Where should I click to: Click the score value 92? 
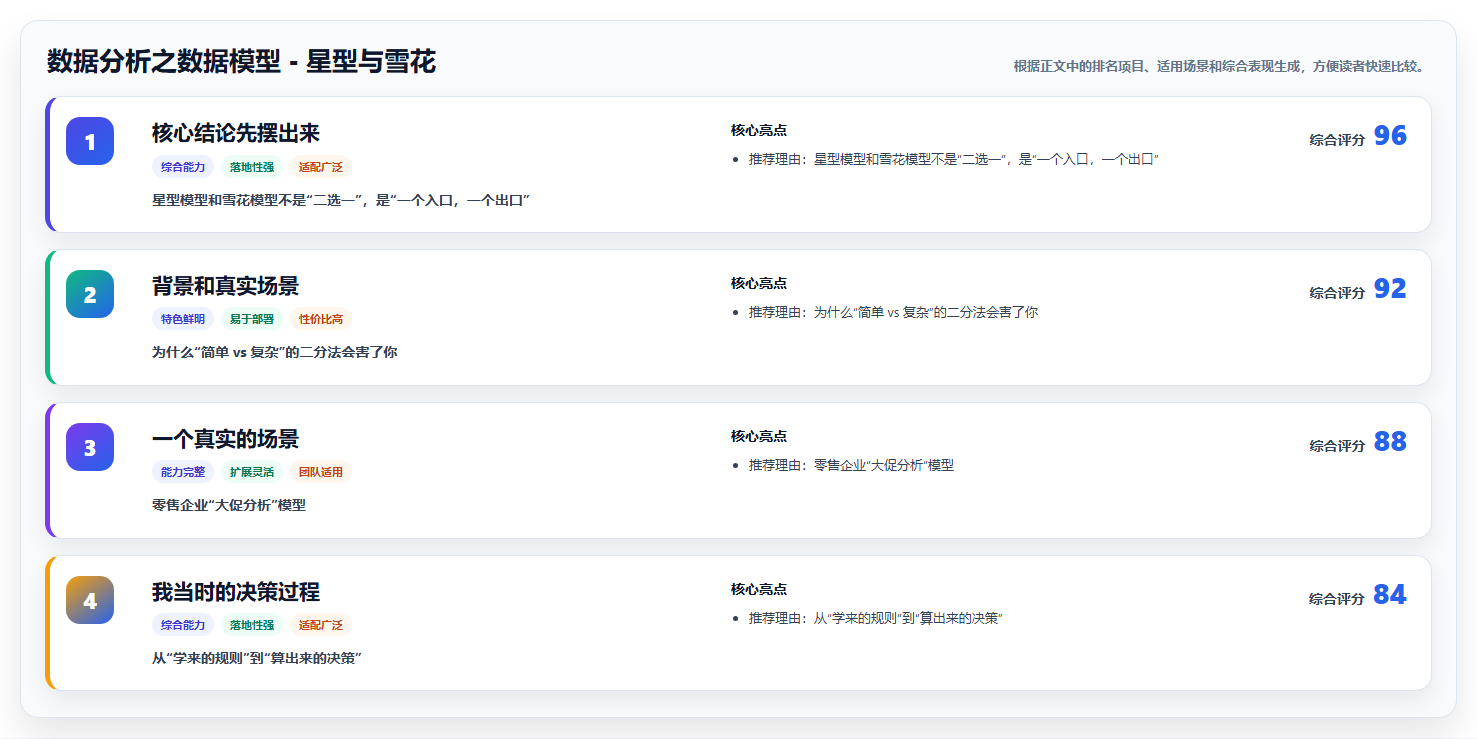1390,289
